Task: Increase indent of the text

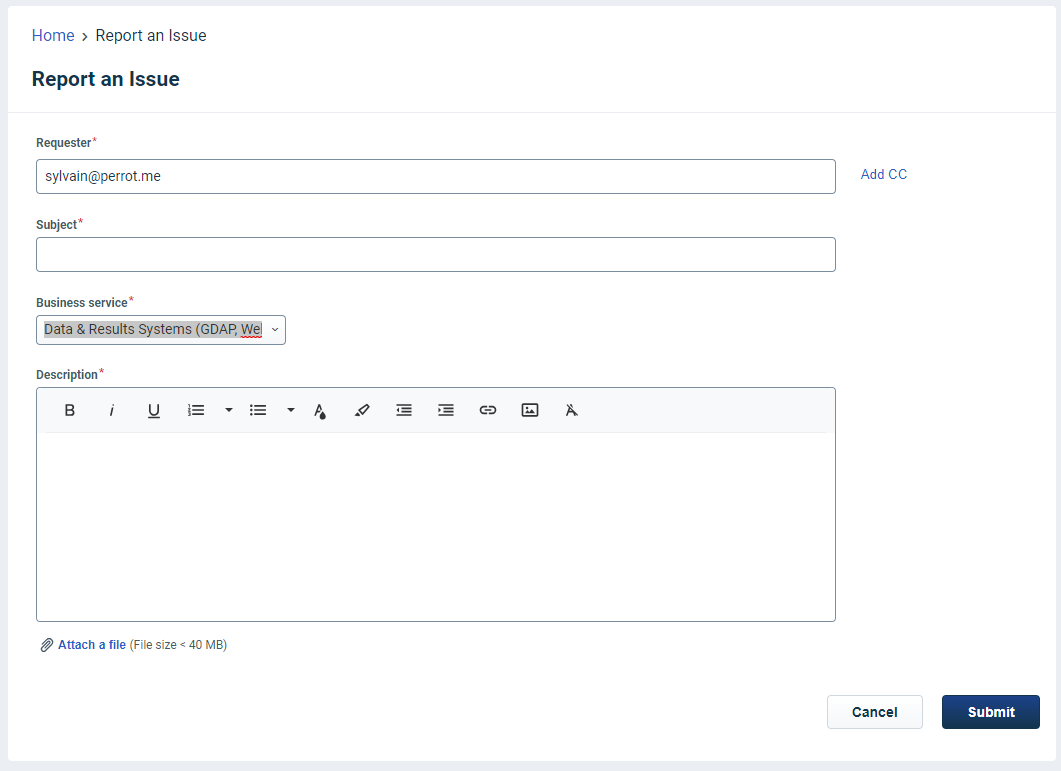Action: coord(446,410)
